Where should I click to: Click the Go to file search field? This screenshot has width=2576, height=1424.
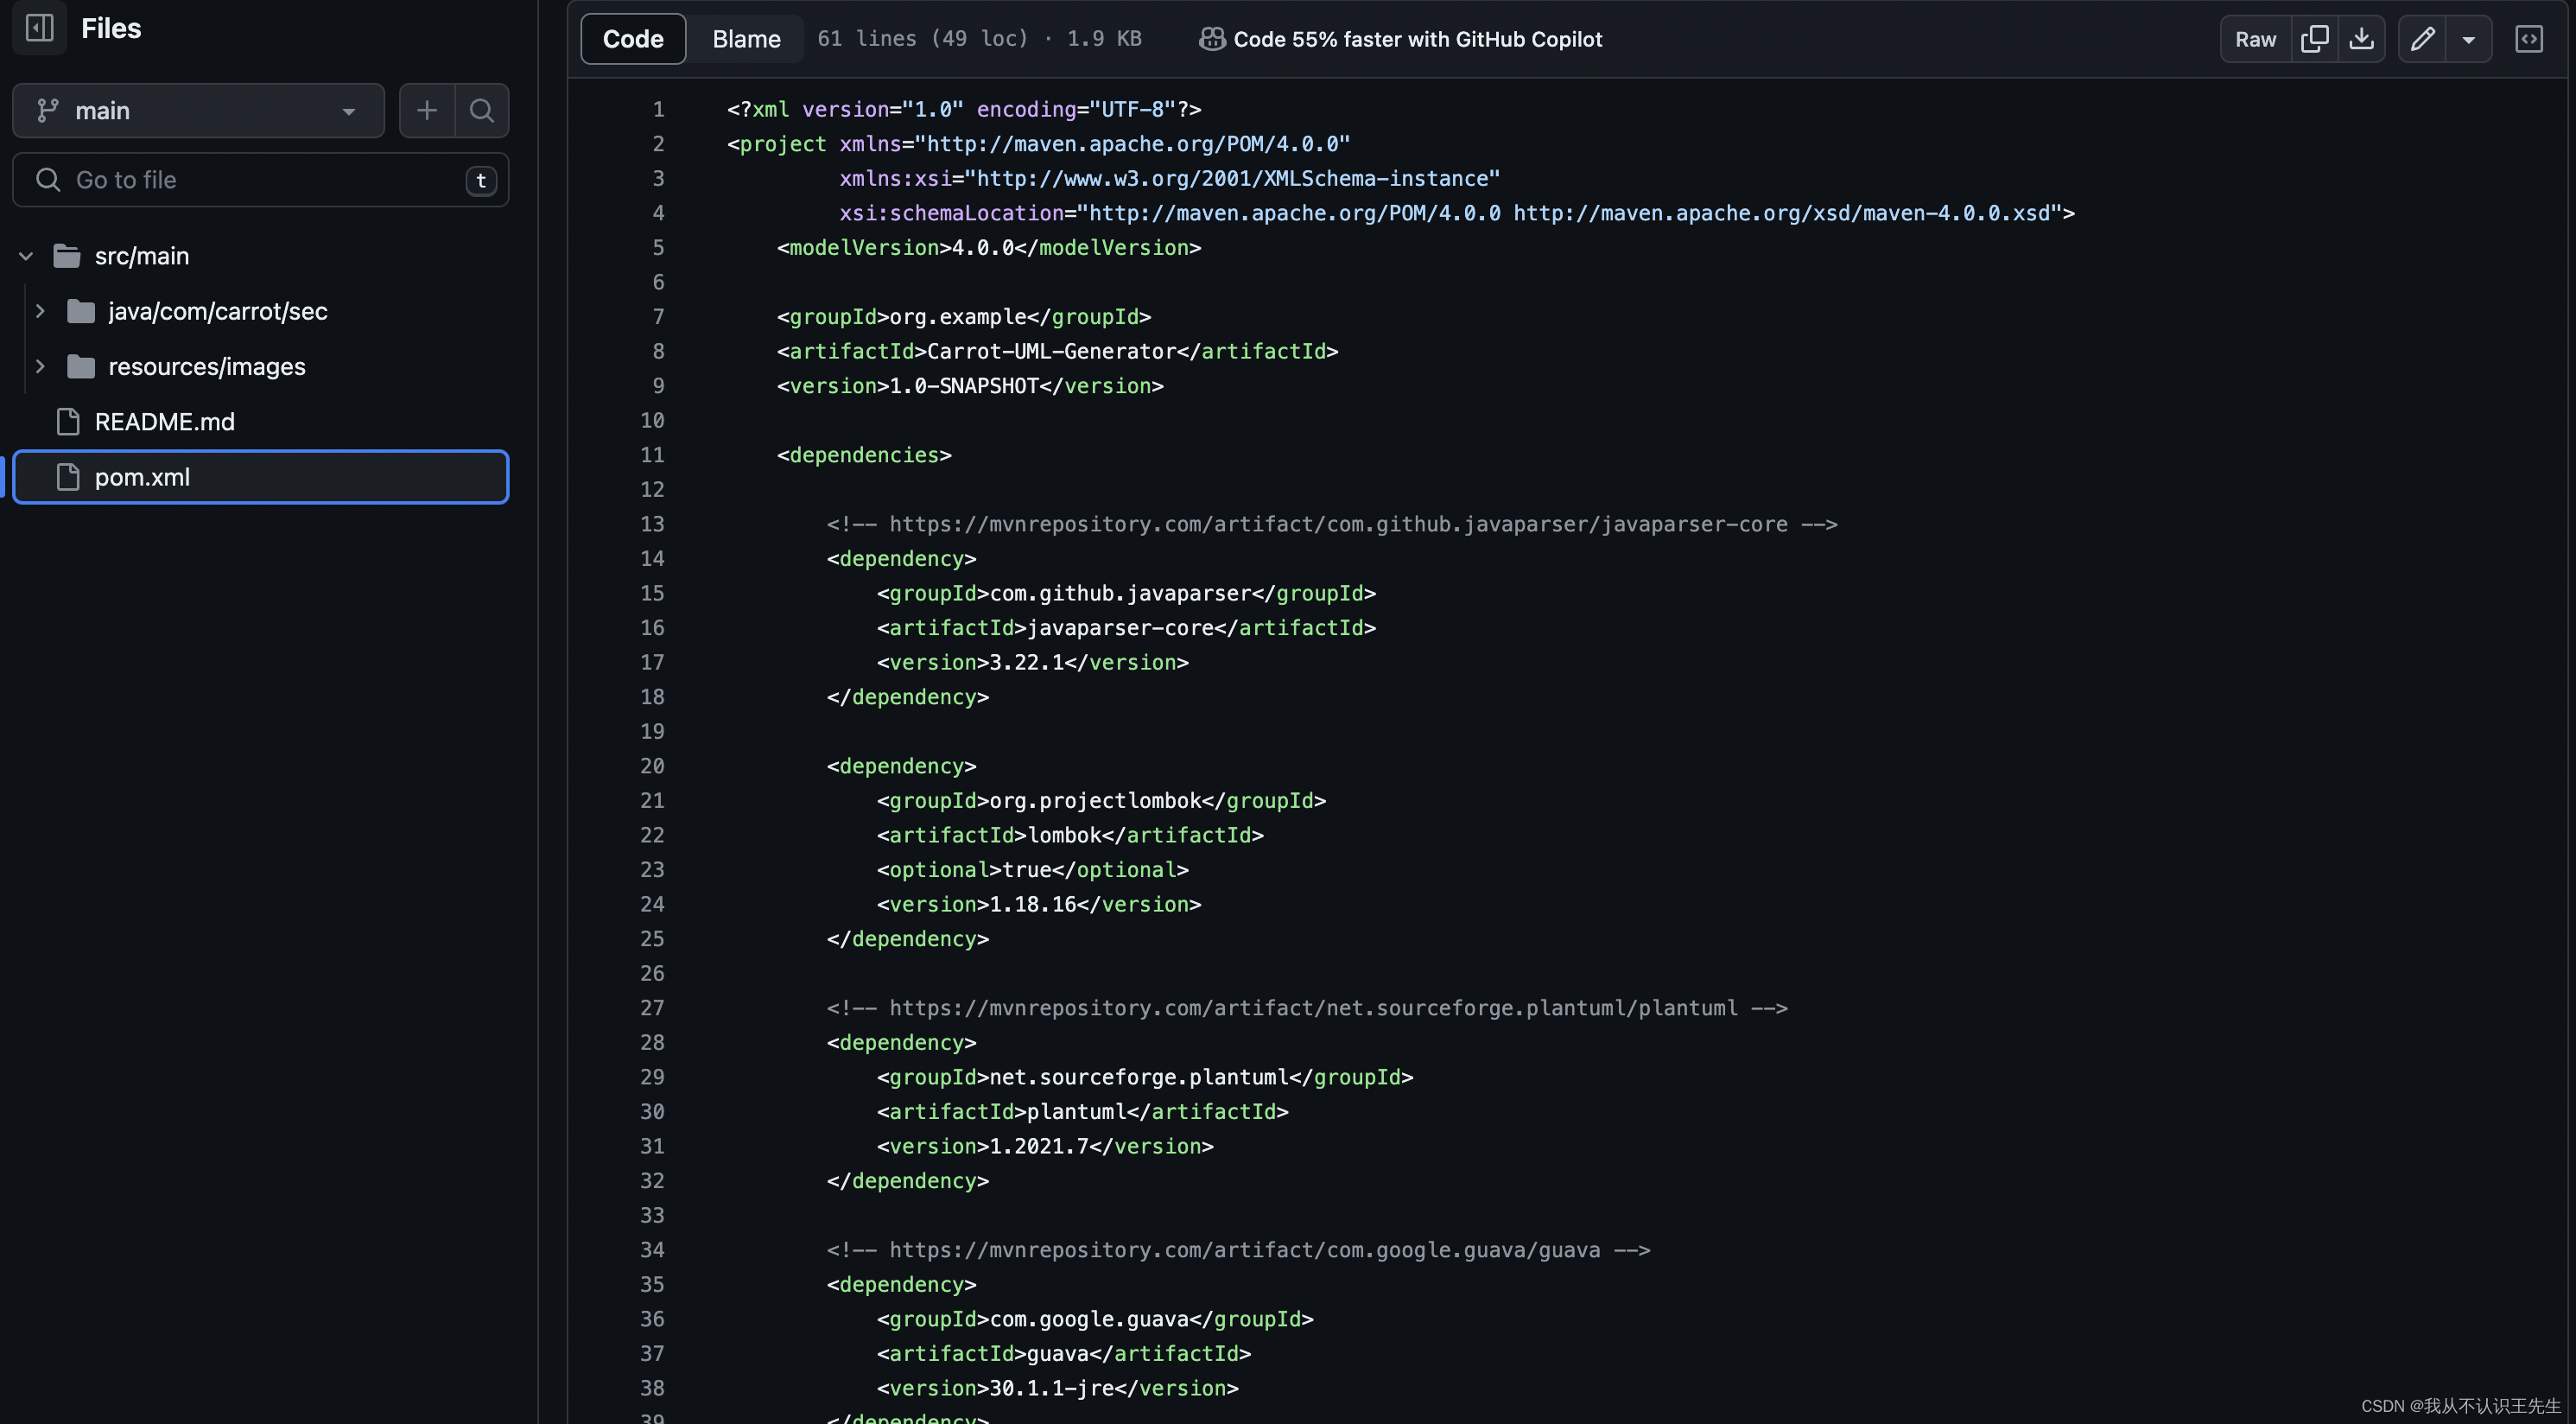tap(260, 180)
